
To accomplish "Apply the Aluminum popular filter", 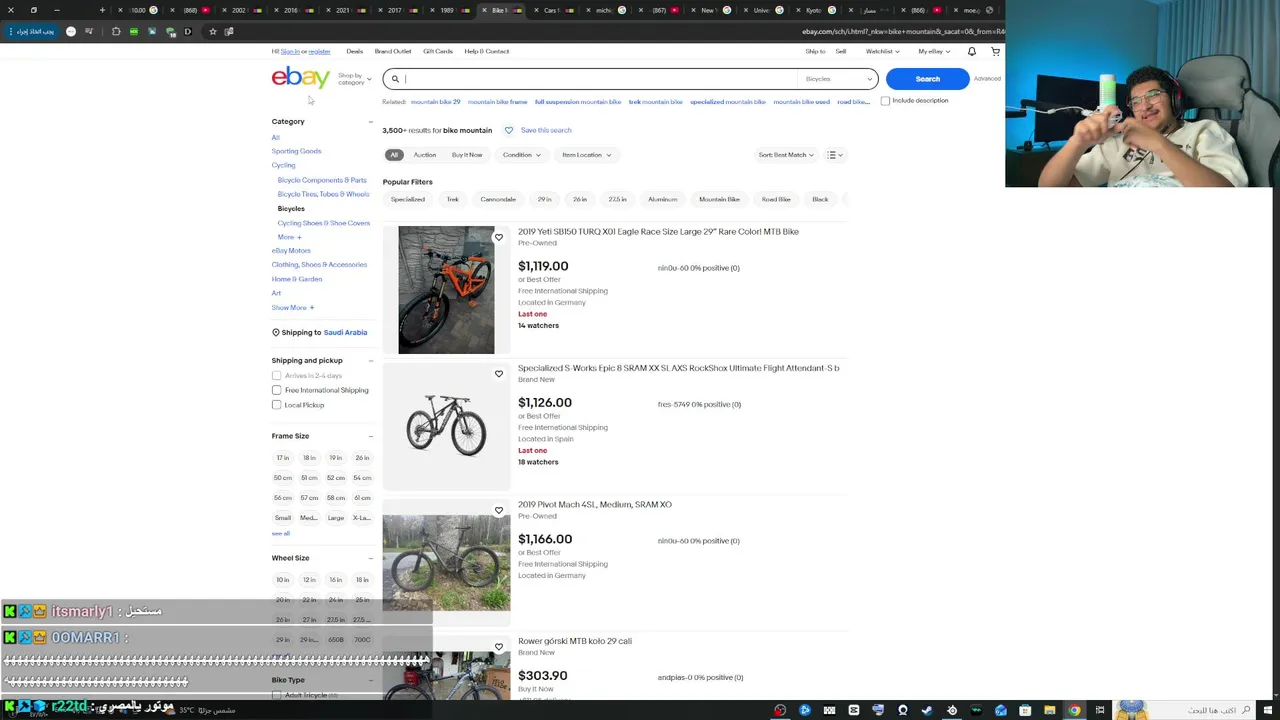I will coord(662,199).
